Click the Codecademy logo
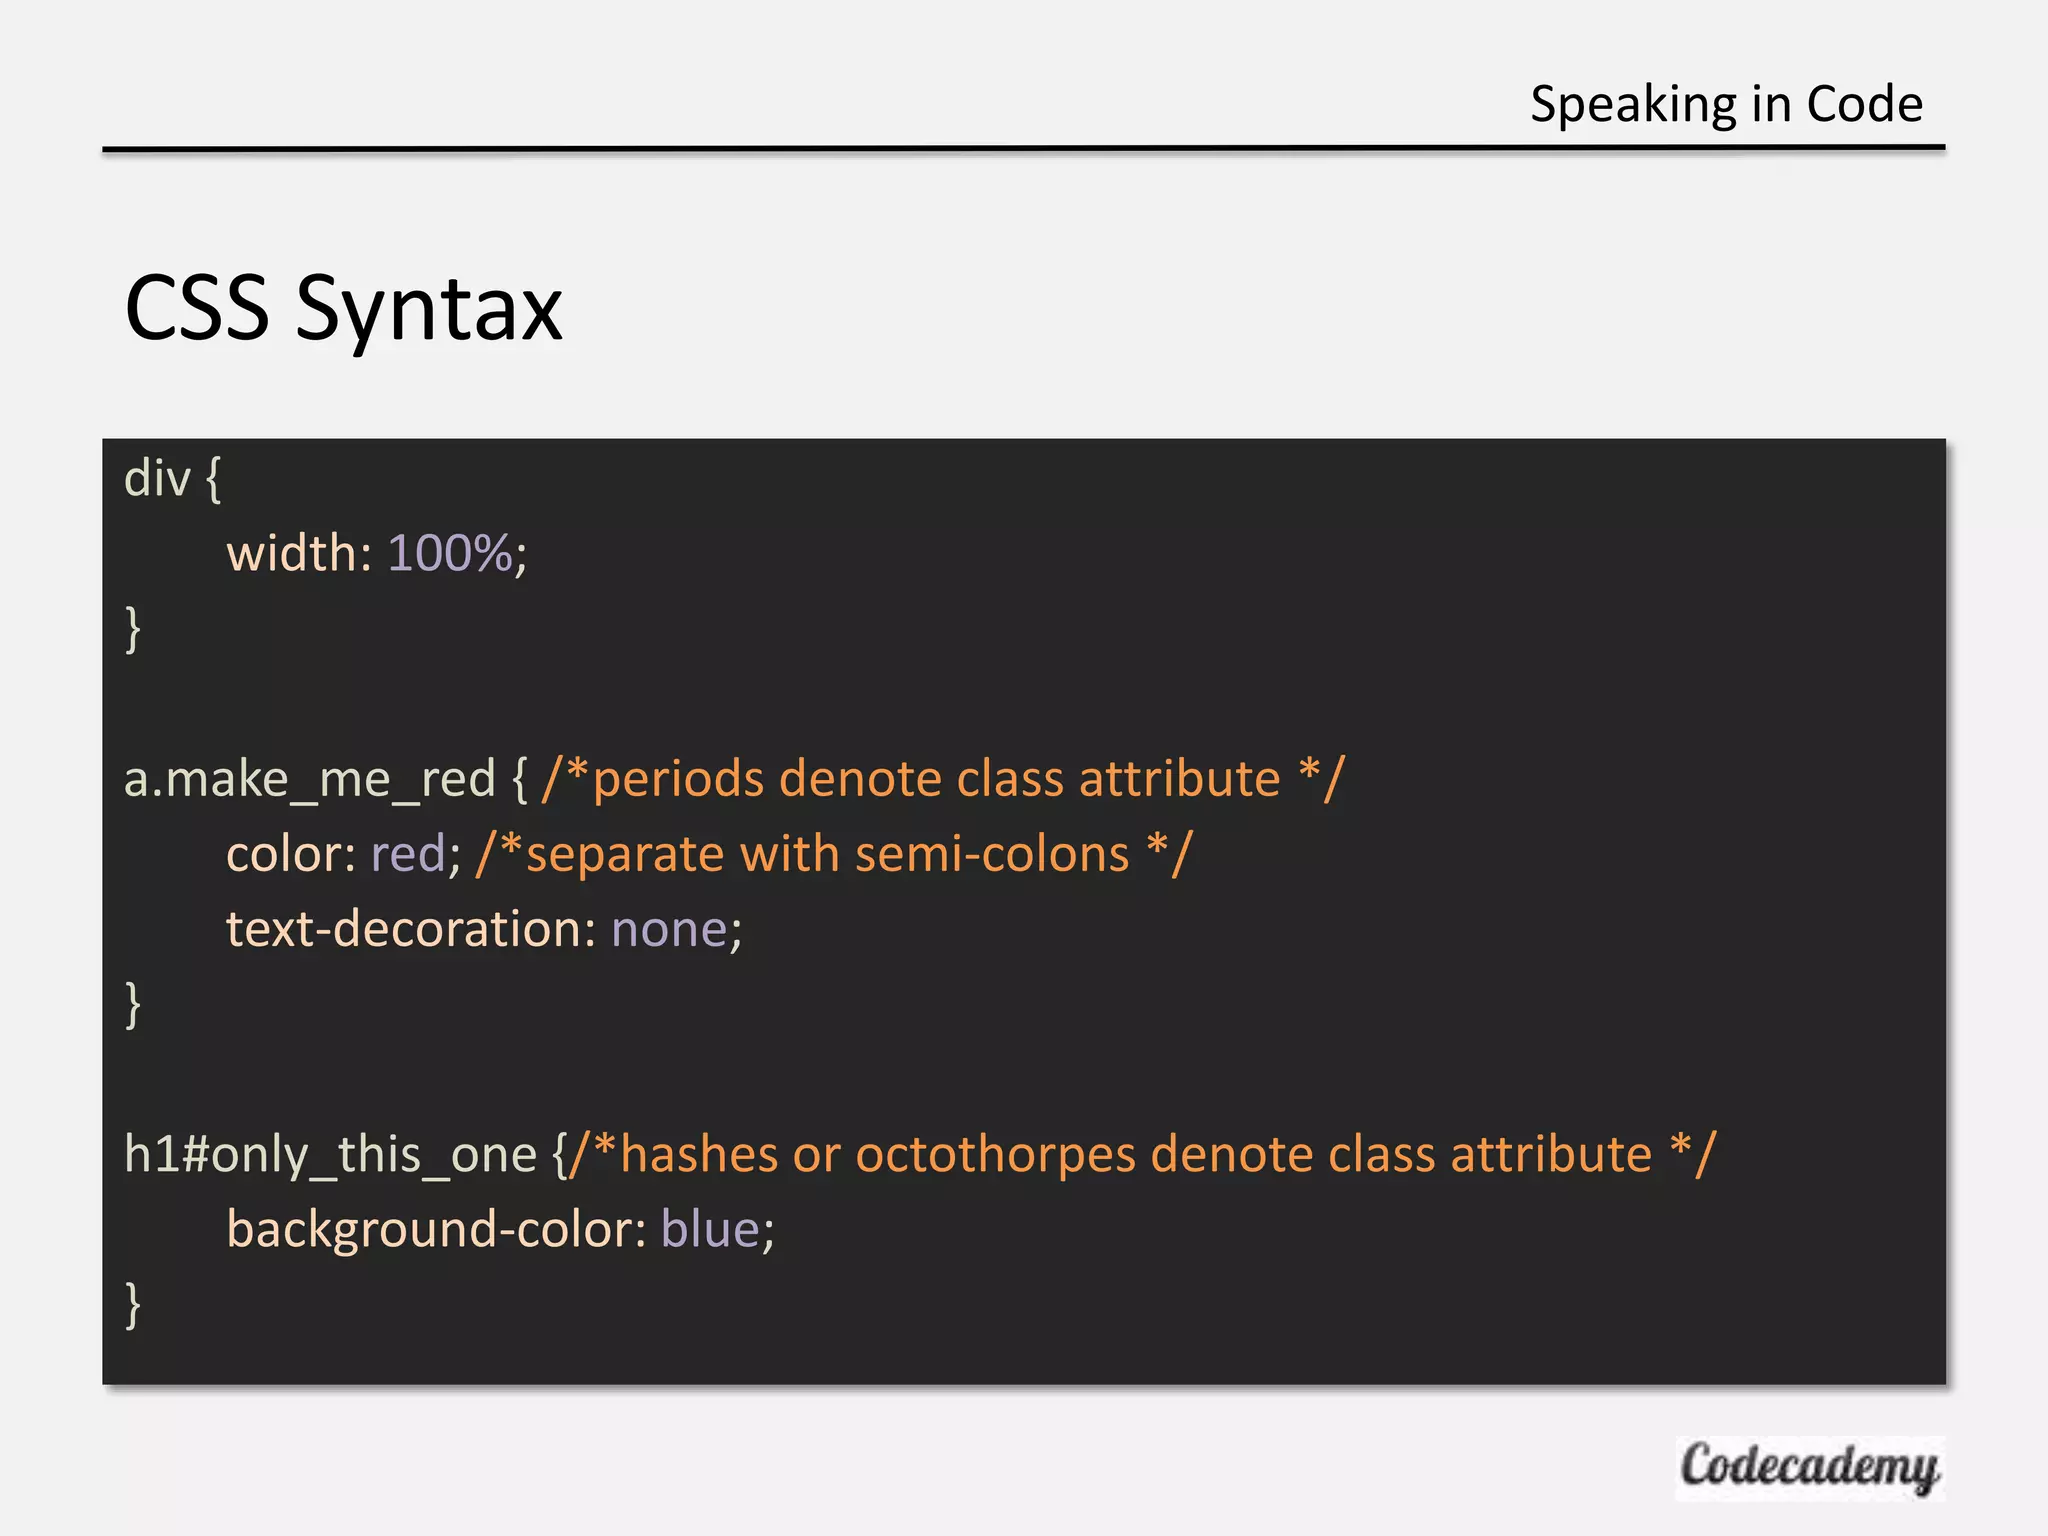Viewport: 2048px width, 1536px height. click(x=1810, y=1467)
